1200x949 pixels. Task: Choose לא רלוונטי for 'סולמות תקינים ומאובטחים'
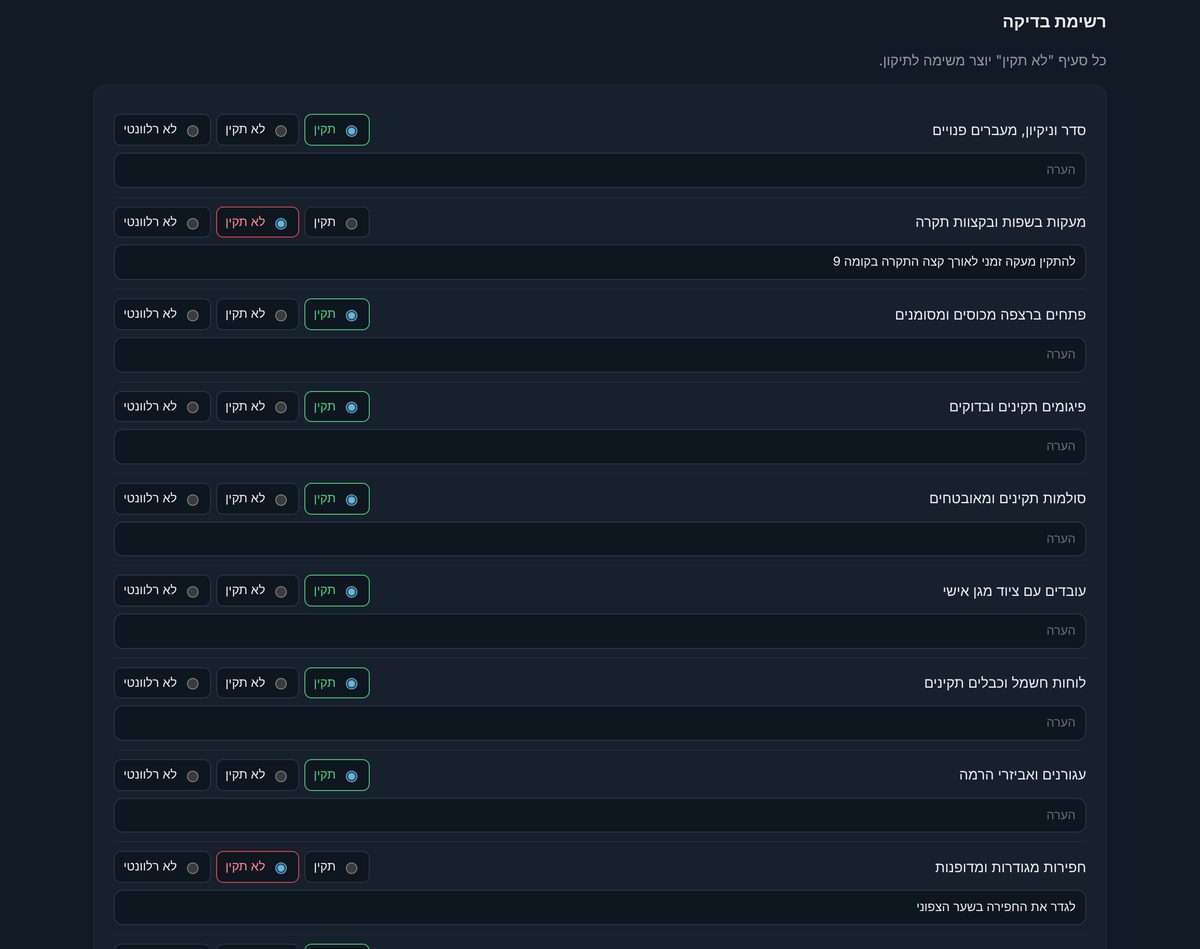click(162, 499)
